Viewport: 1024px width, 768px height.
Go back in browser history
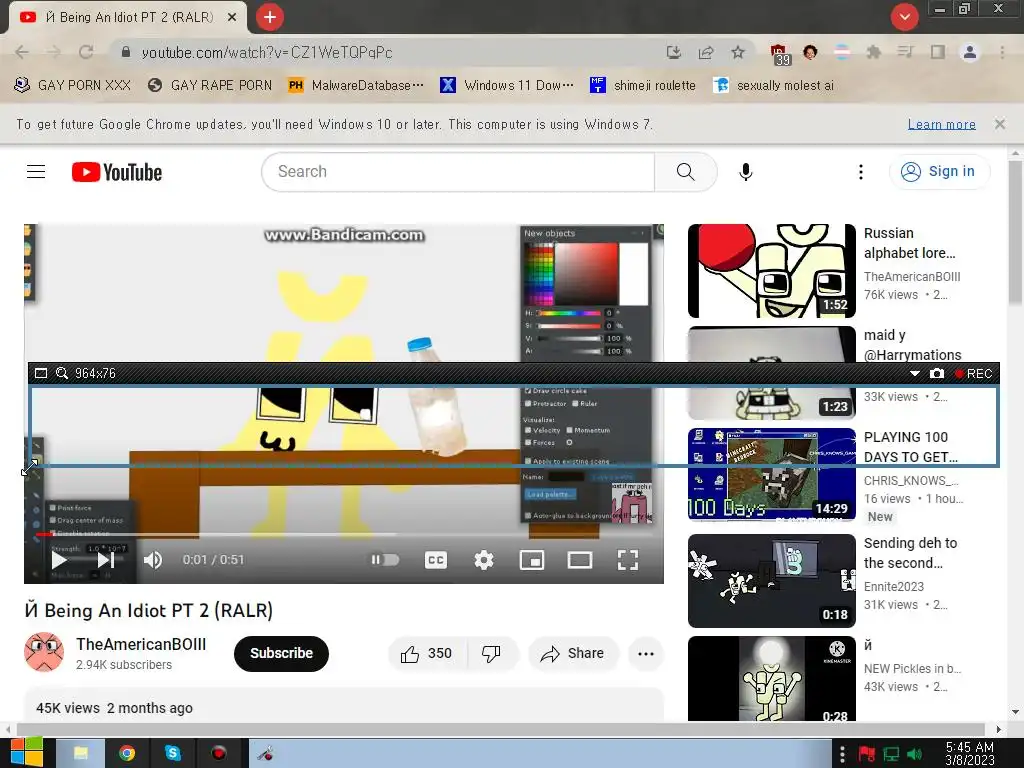click(22, 52)
